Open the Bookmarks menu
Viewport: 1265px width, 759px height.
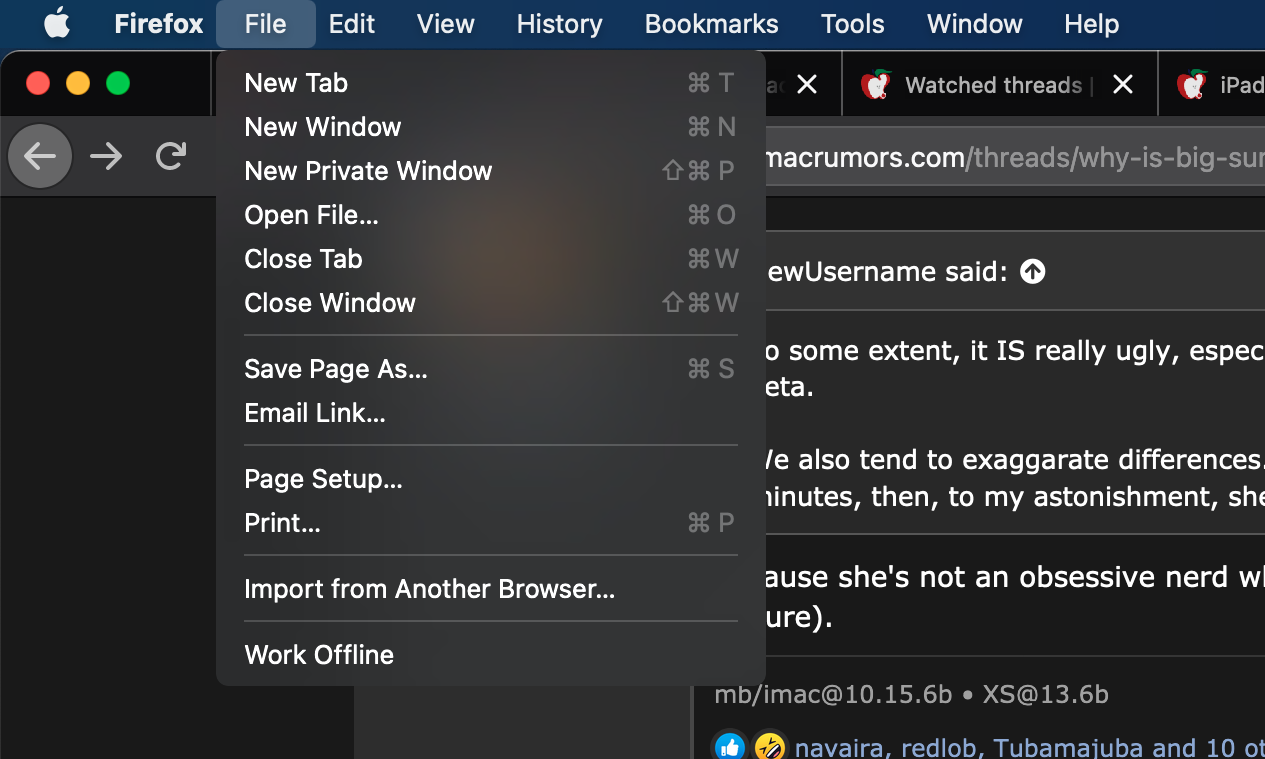711,24
